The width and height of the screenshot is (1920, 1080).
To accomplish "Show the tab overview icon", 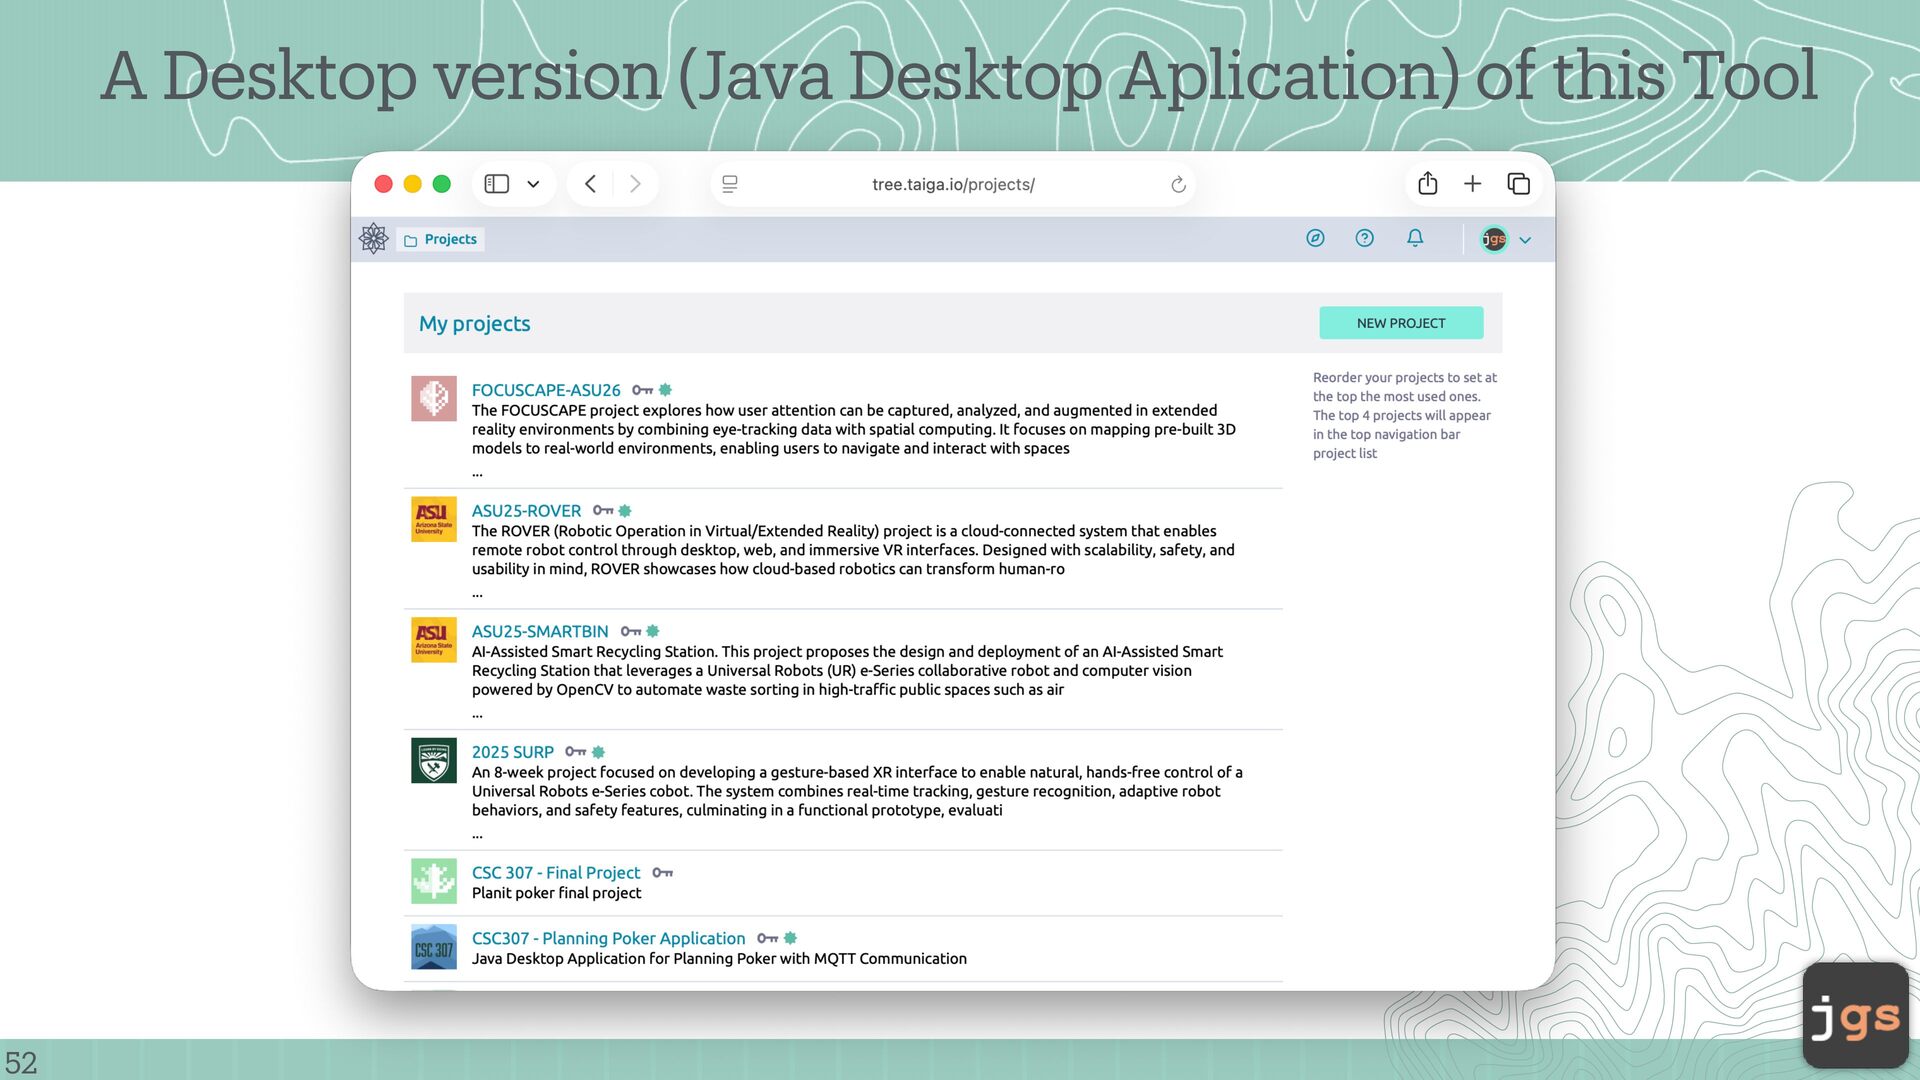I will point(1518,184).
